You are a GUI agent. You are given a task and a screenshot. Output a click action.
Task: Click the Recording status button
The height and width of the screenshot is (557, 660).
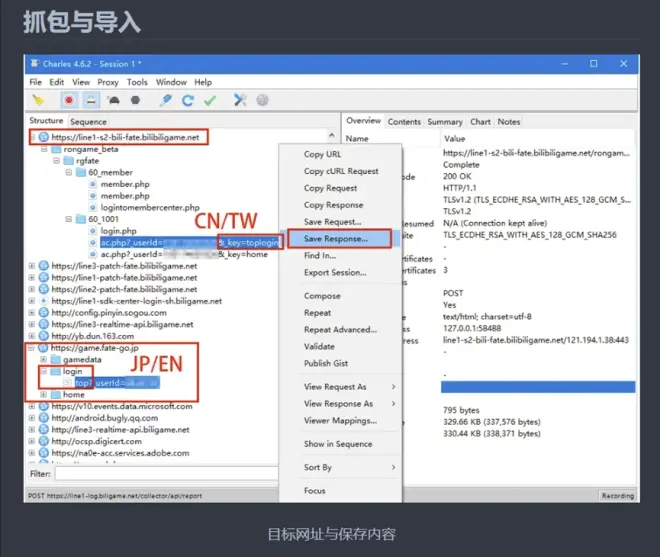(x=617, y=496)
